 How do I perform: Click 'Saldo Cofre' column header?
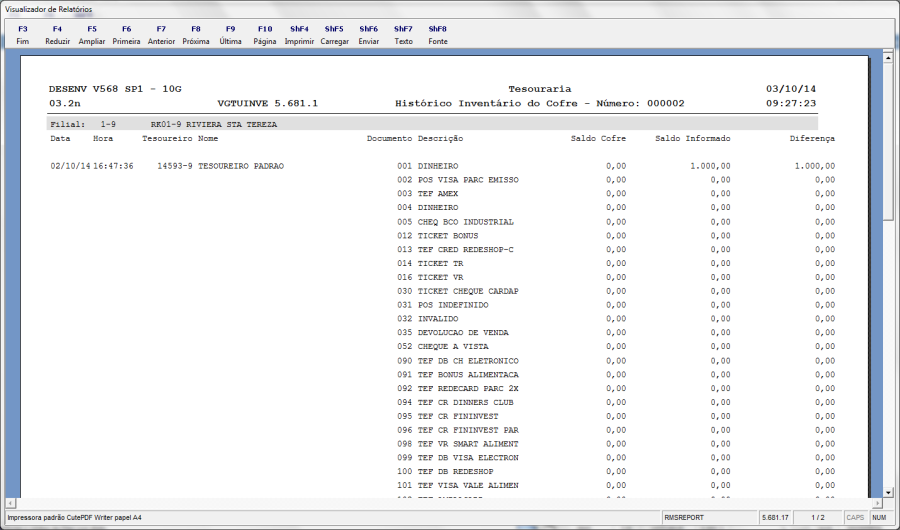[598, 138]
